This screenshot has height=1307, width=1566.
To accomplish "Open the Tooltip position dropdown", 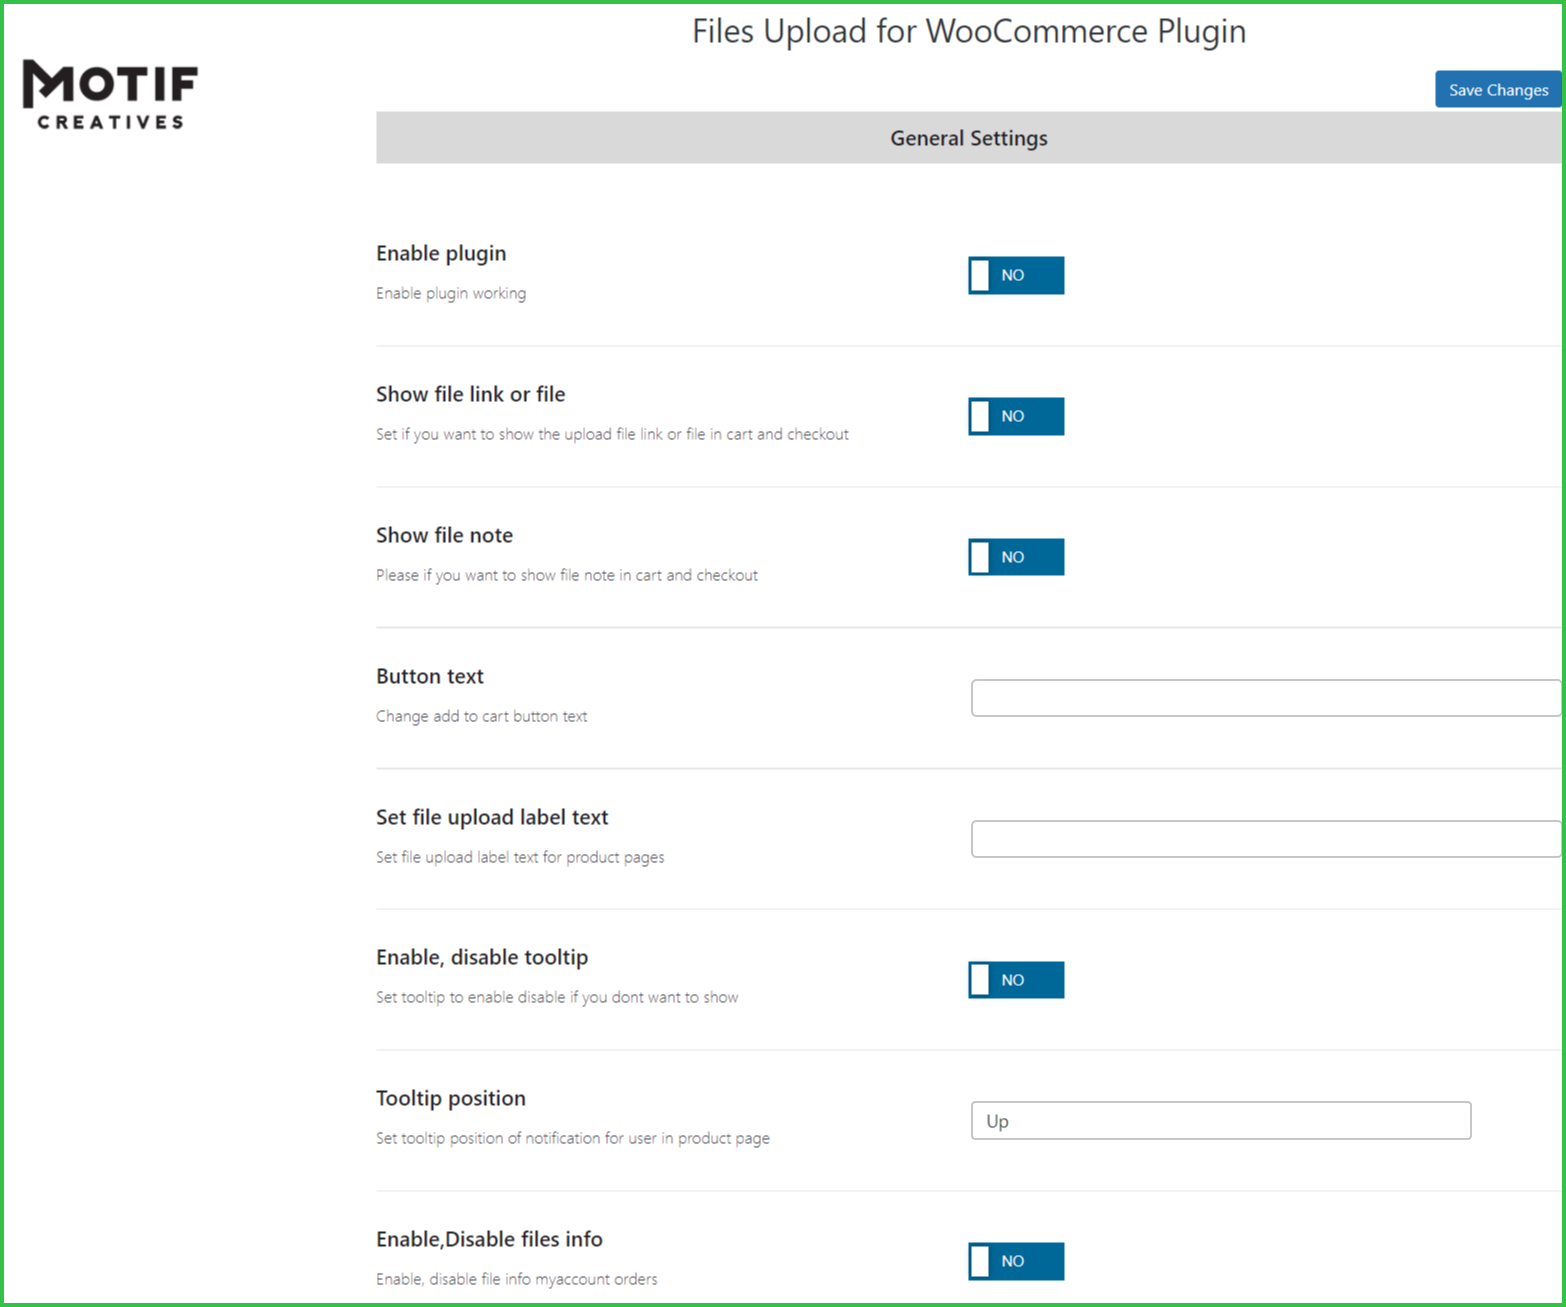I will [x=1221, y=1121].
